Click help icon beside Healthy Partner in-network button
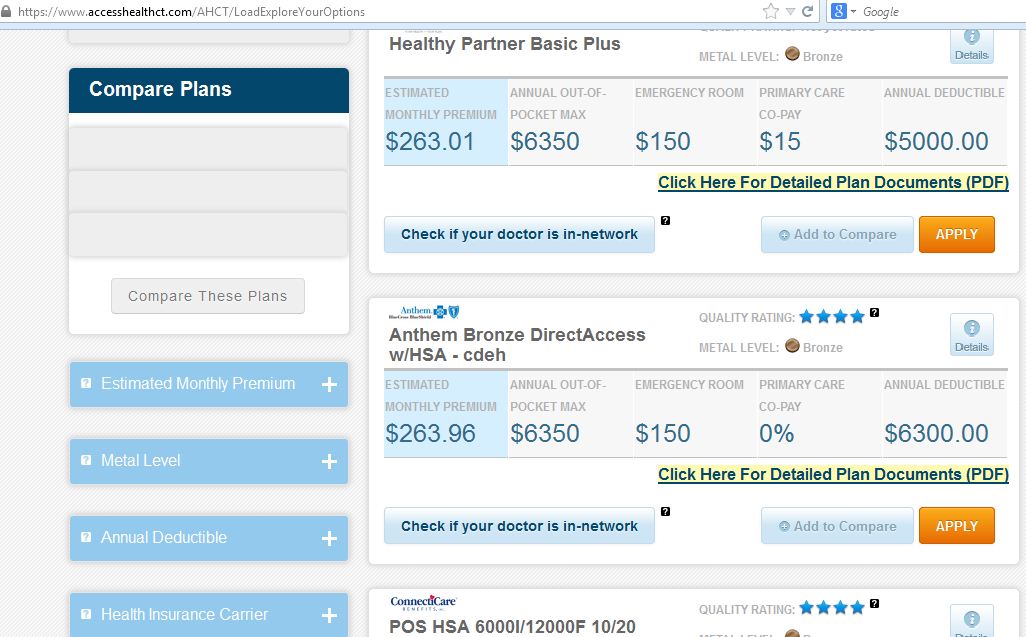The width and height of the screenshot is (1026, 637). click(x=666, y=220)
